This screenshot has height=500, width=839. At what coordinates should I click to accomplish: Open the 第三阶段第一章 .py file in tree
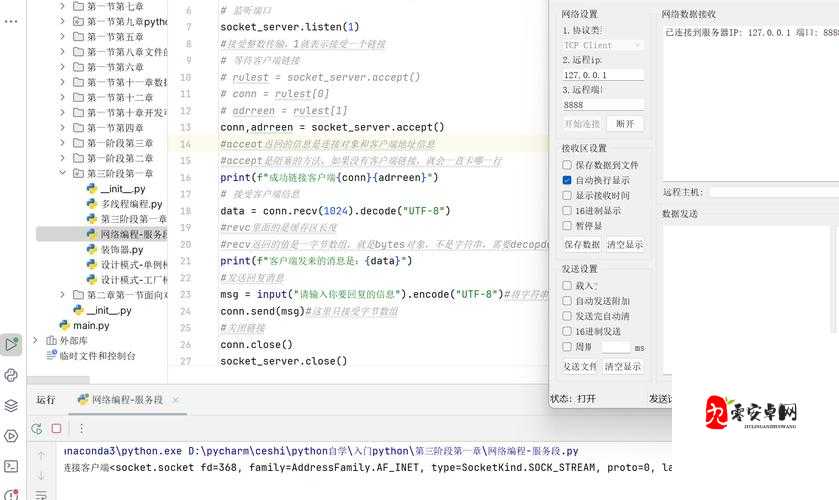click(127, 219)
